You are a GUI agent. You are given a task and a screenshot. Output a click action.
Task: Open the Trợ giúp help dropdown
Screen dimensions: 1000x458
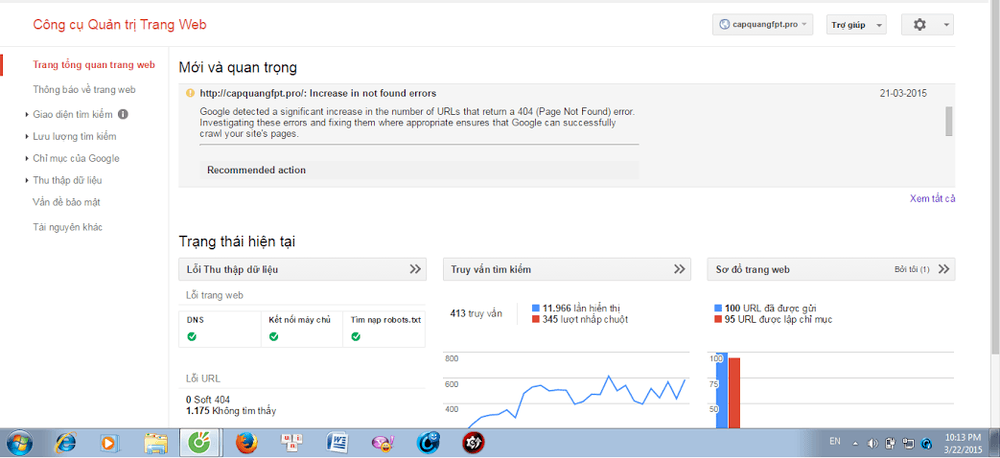point(857,25)
